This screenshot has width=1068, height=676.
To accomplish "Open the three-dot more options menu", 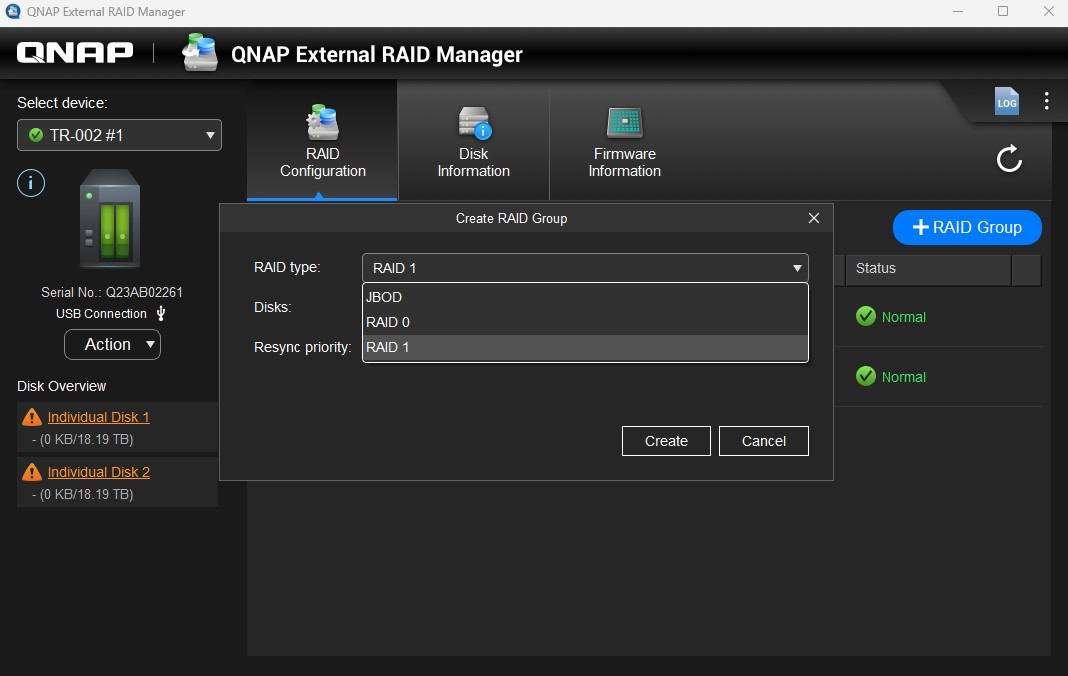I will 1046,101.
